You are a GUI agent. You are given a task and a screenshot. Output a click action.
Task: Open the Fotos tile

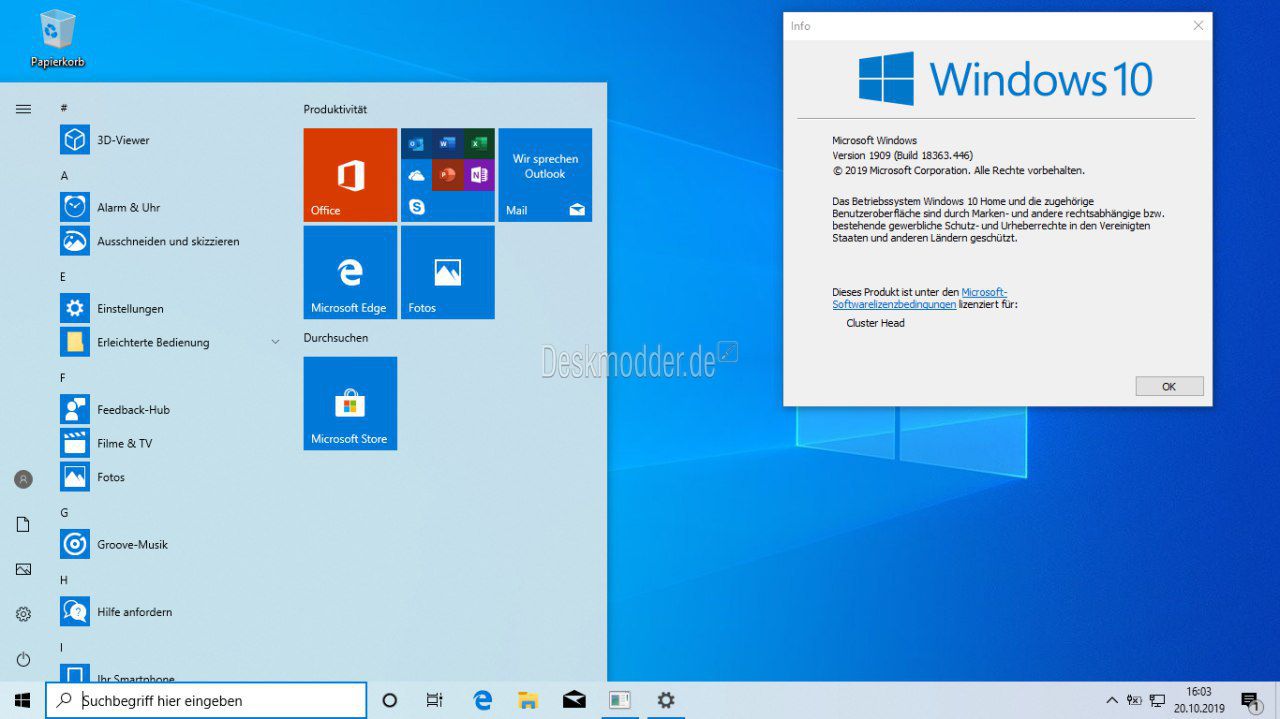[447, 272]
